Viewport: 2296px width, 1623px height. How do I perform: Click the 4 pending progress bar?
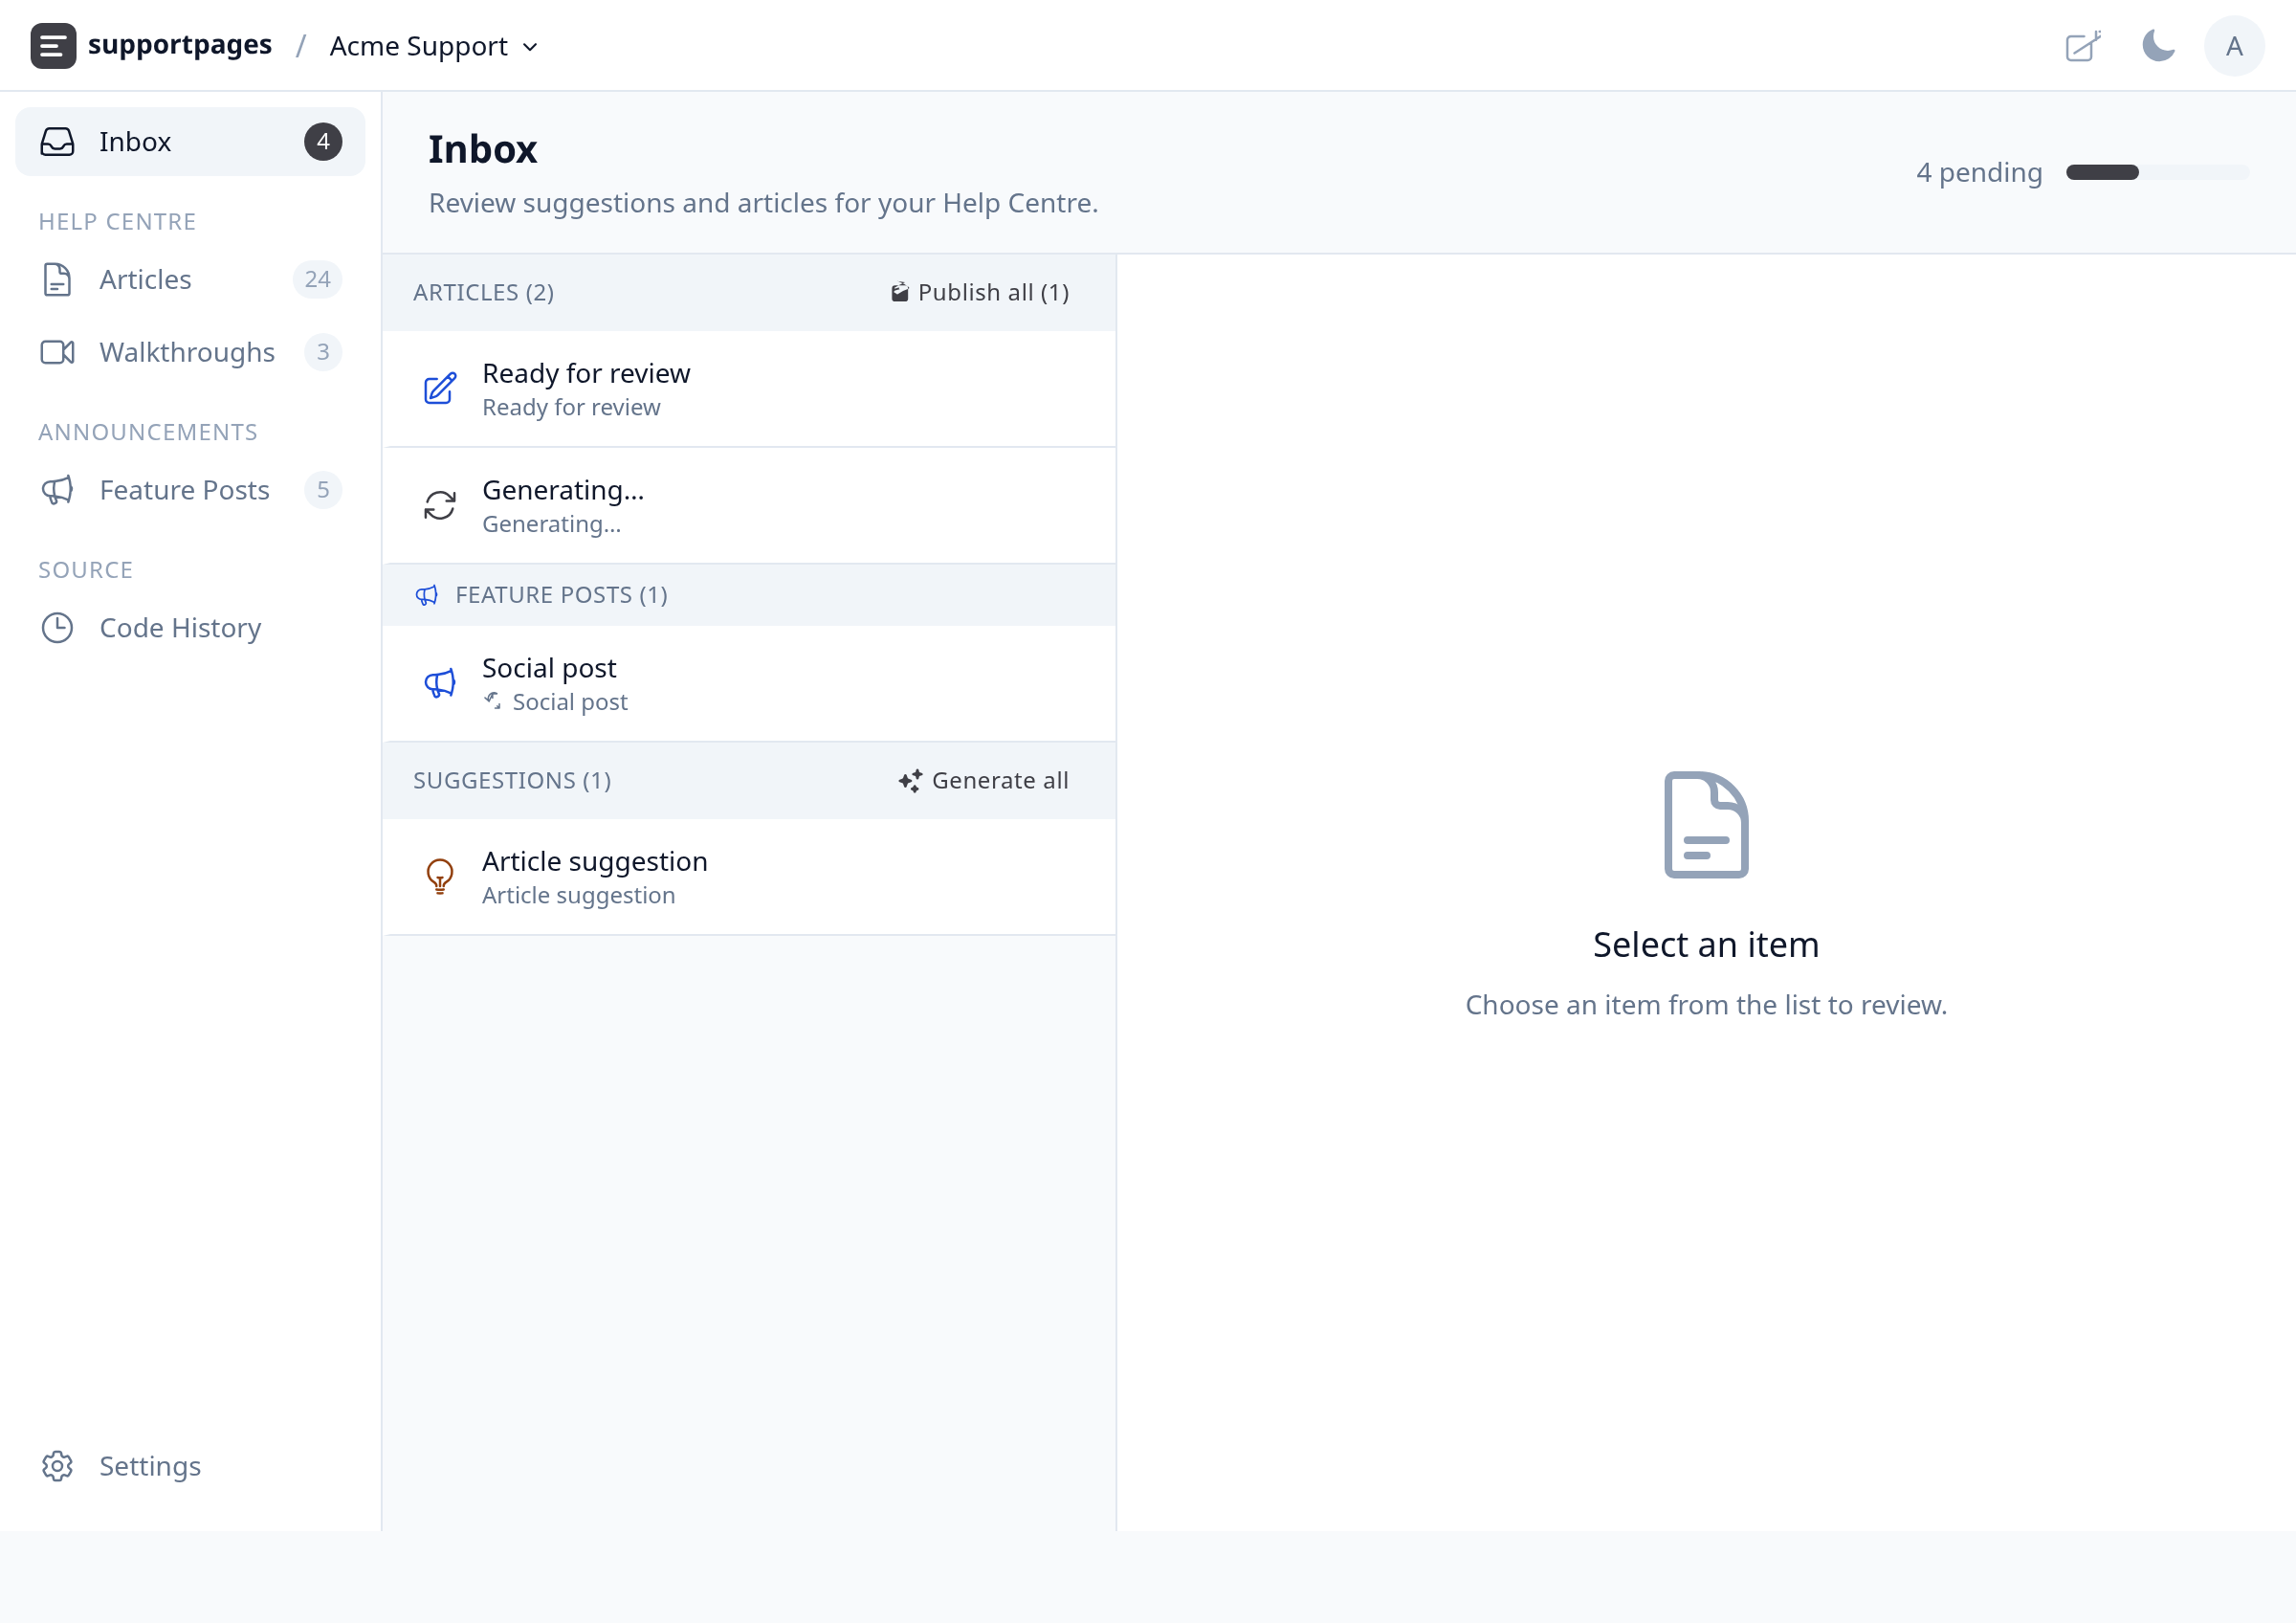coord(2157,172)
